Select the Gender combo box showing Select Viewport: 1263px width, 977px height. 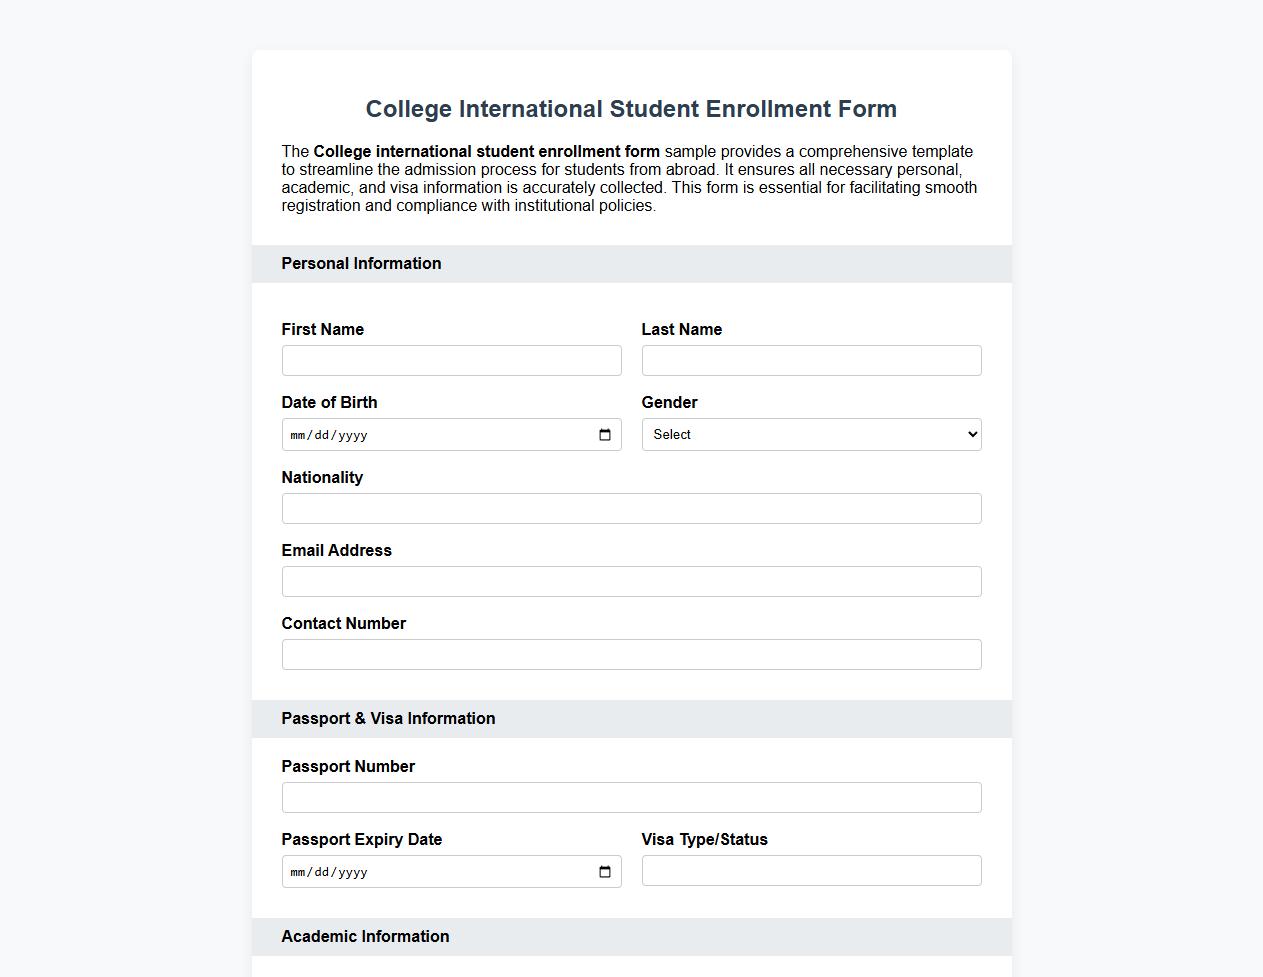click(811, 434)
